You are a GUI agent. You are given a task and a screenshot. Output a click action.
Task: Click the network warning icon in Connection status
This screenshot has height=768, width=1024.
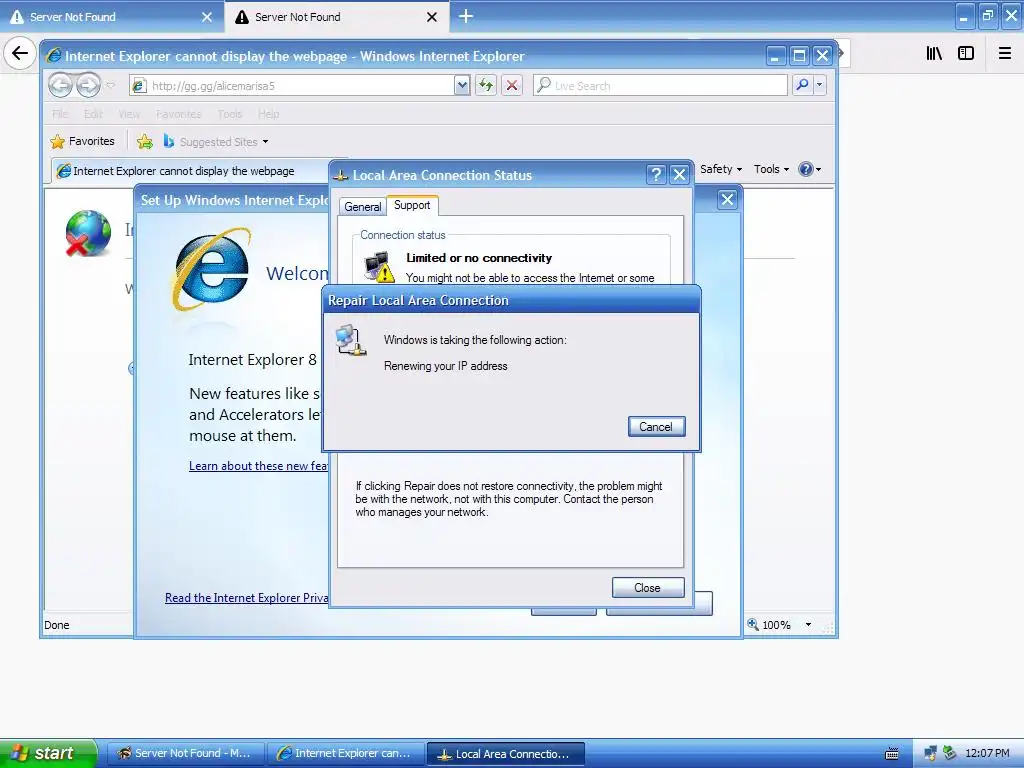click(x=379, y=267)
